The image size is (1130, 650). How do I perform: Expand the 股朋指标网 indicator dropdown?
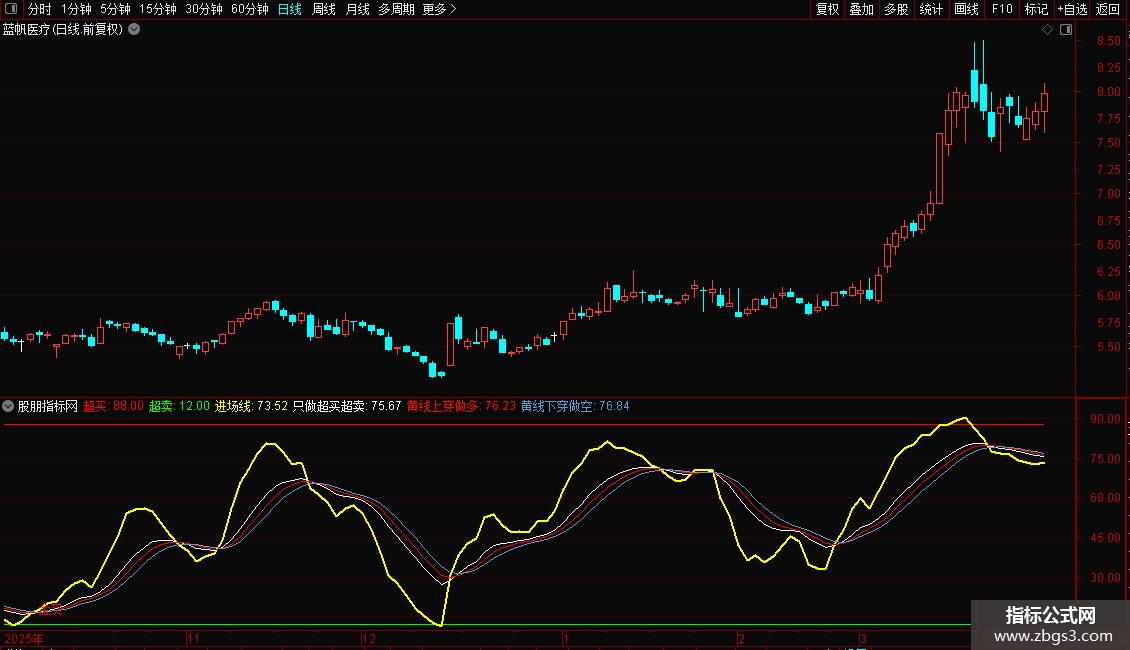coord(8,406)
